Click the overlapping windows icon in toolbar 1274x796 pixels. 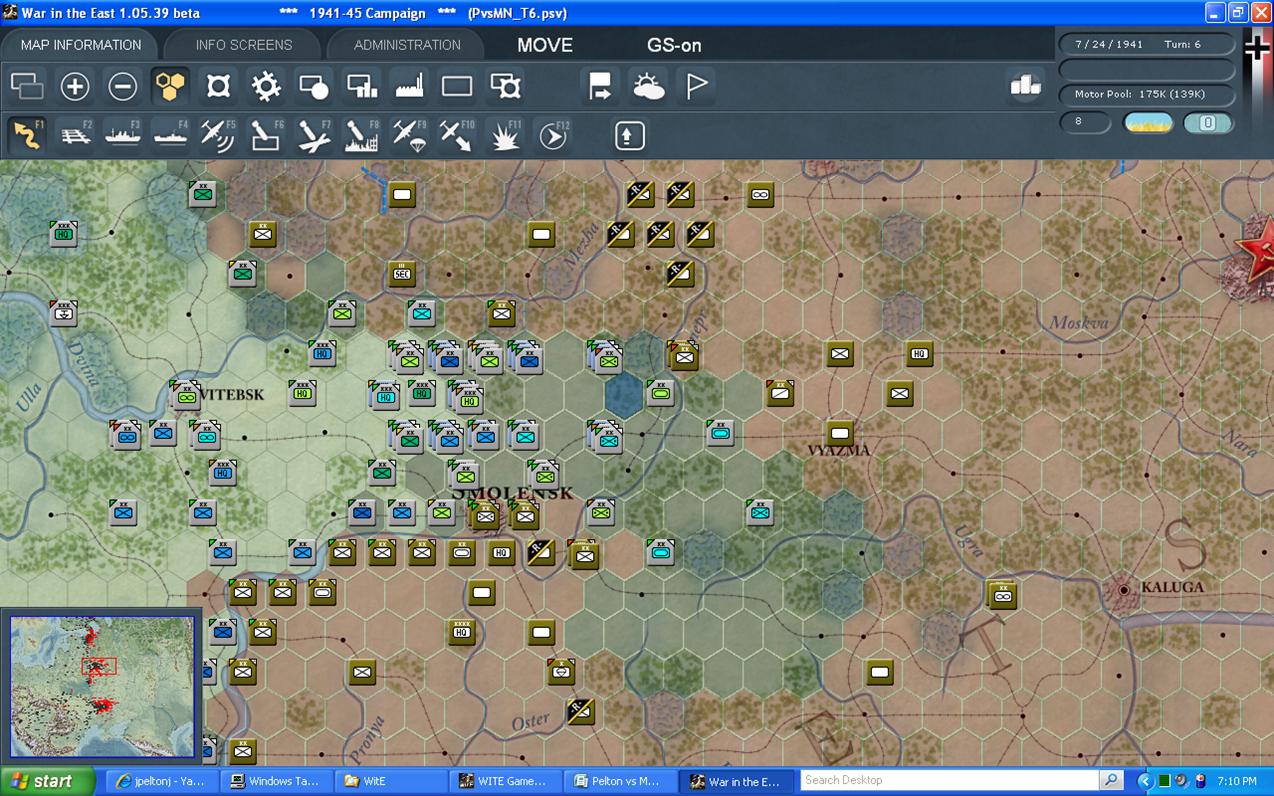[x=27, y=87]
